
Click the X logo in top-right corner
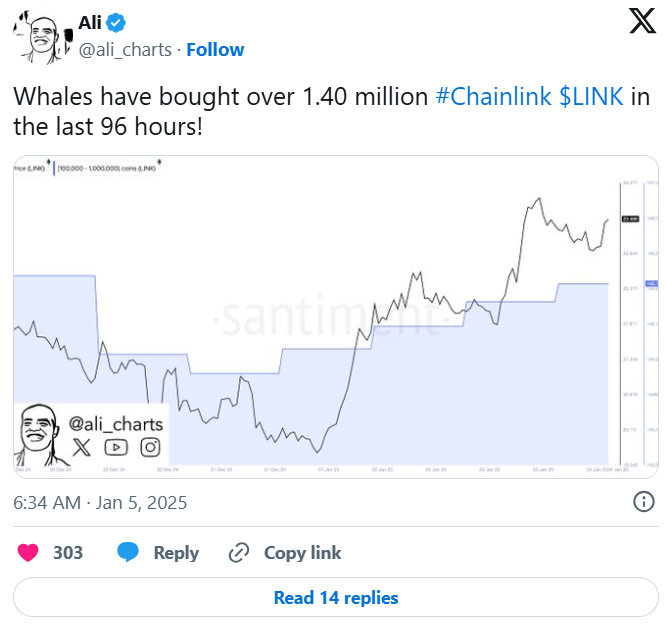tap(642, 22)
